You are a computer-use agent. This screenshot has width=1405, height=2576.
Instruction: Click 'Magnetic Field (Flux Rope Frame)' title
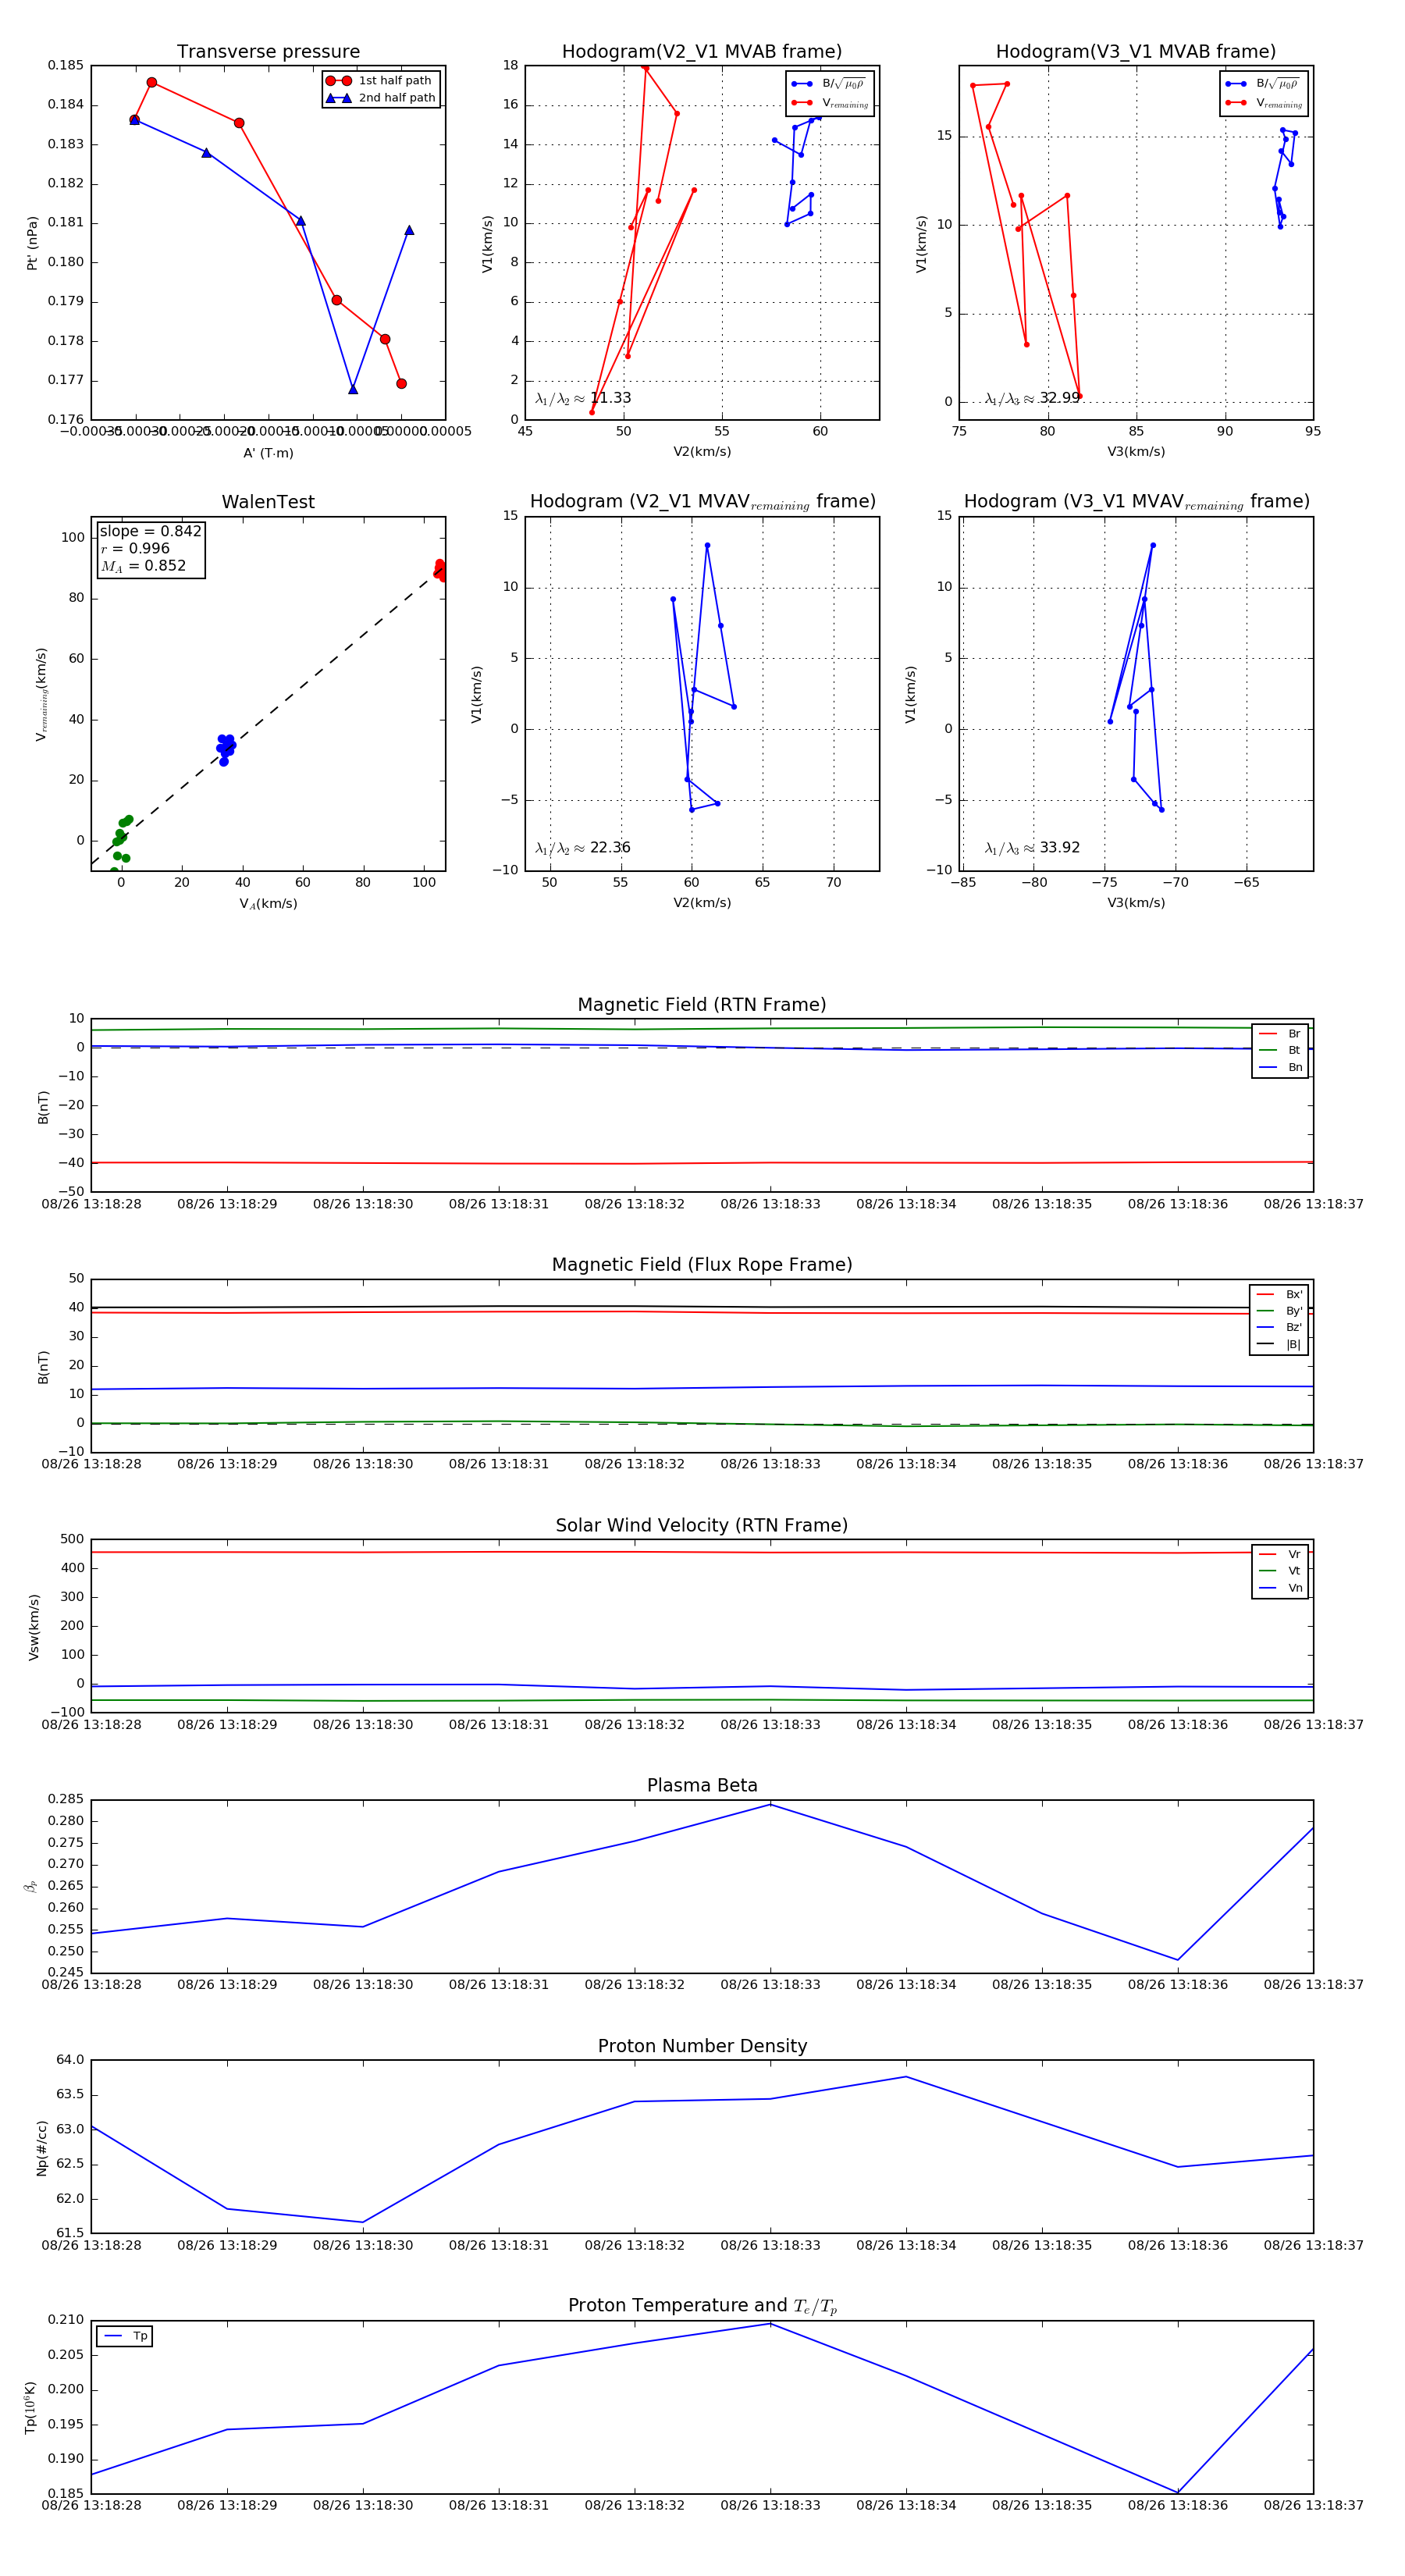point(702,1265)
